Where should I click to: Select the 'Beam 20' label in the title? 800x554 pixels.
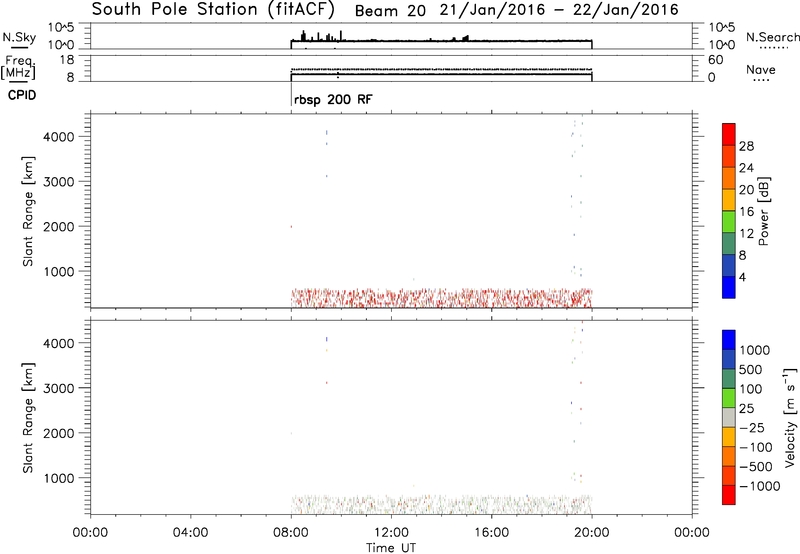pos(390,11)
